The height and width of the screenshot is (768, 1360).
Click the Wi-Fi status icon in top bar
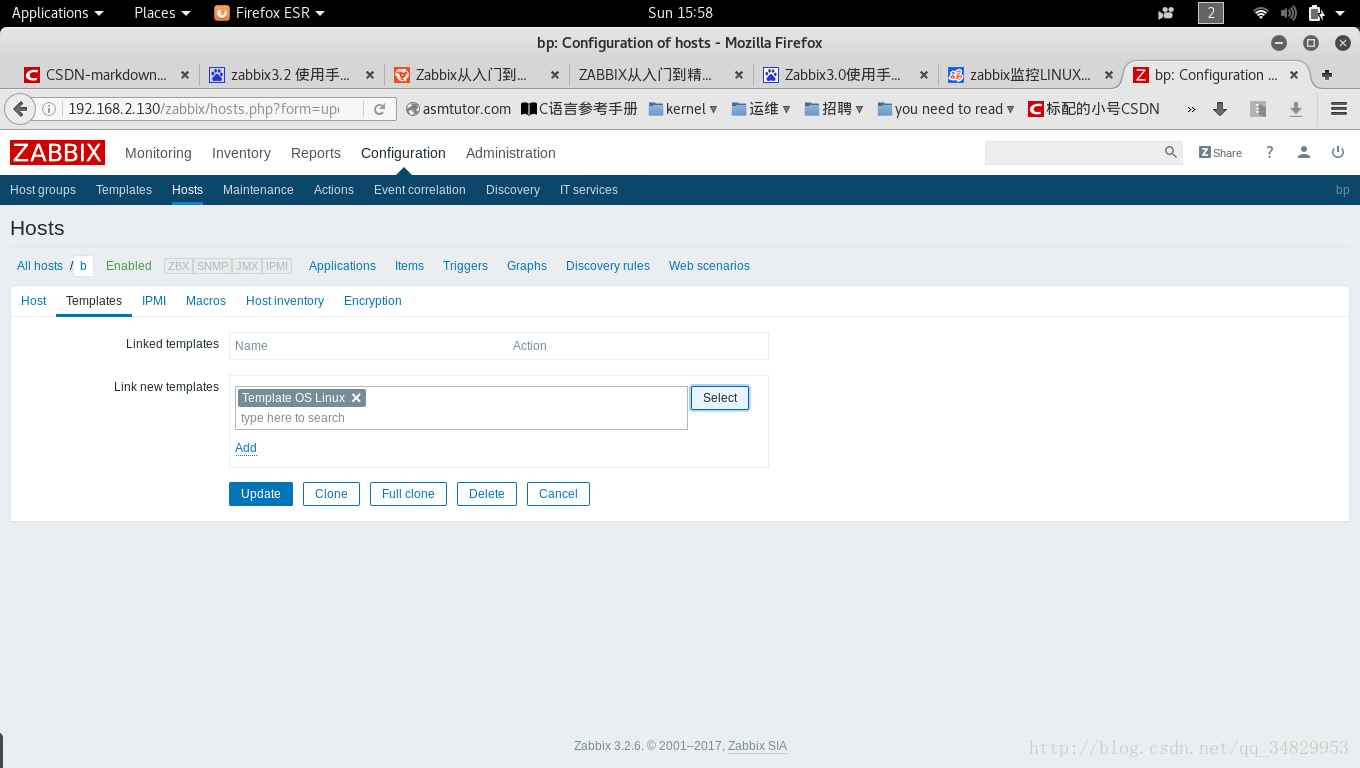pos(1261,13)
